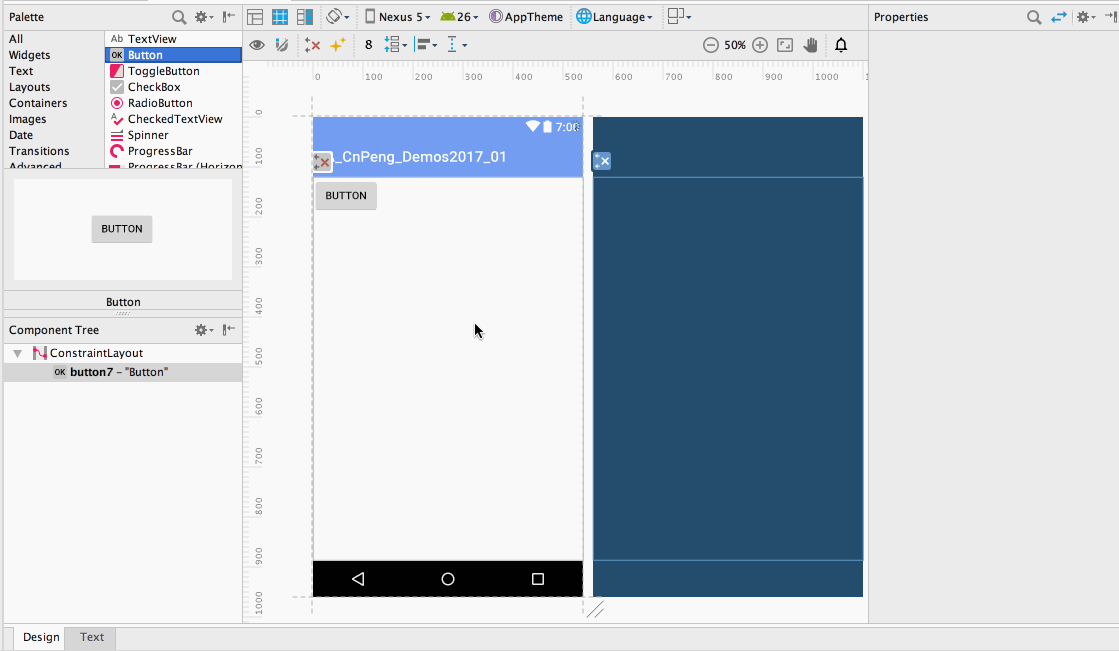This screenshot has width=1119, height=651.
Task: Click the clear constraints icon on the blueprint view
Action: tap(602, 161)
